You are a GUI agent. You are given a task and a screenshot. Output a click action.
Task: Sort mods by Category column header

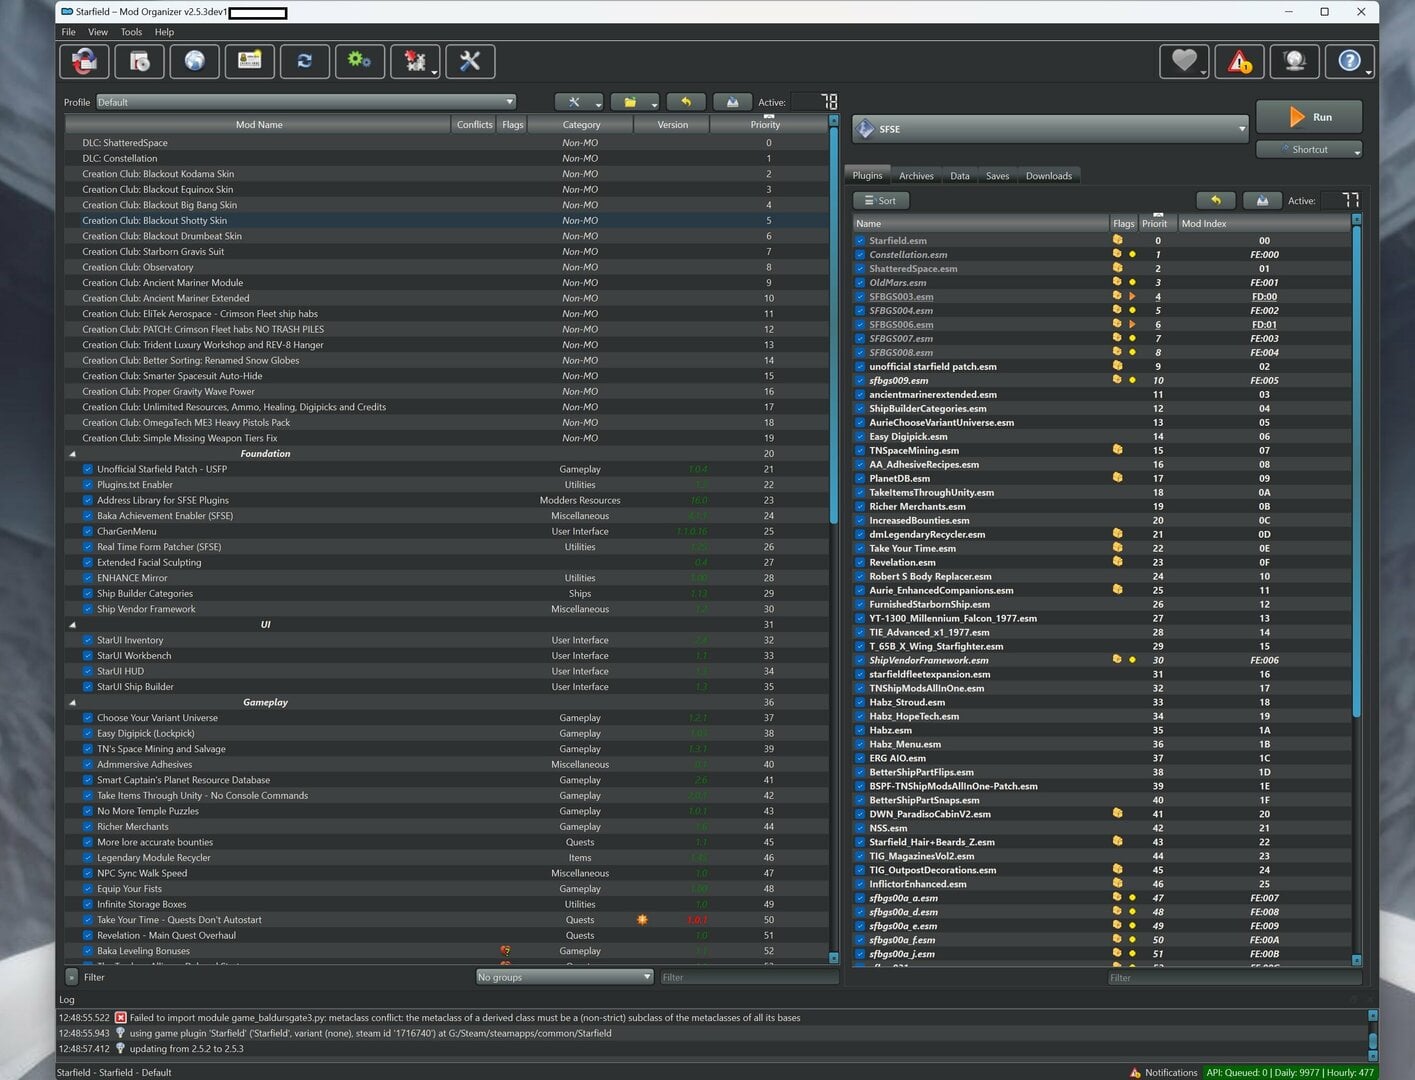click(581, 125)
